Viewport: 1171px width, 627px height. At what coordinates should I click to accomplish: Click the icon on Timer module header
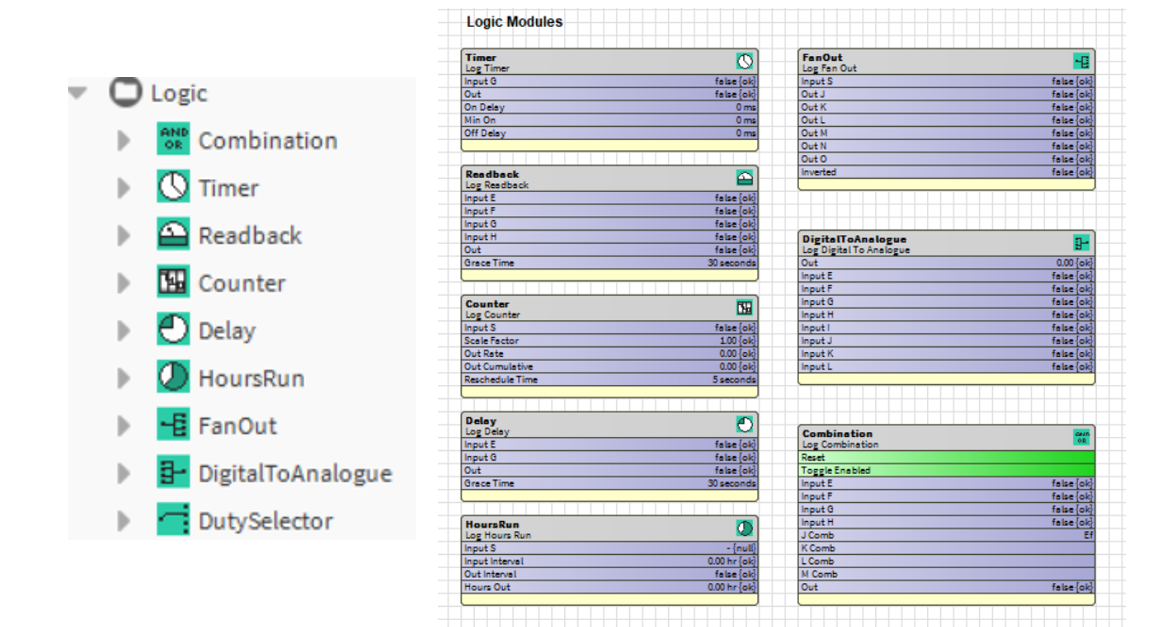[x=745, y=62]
